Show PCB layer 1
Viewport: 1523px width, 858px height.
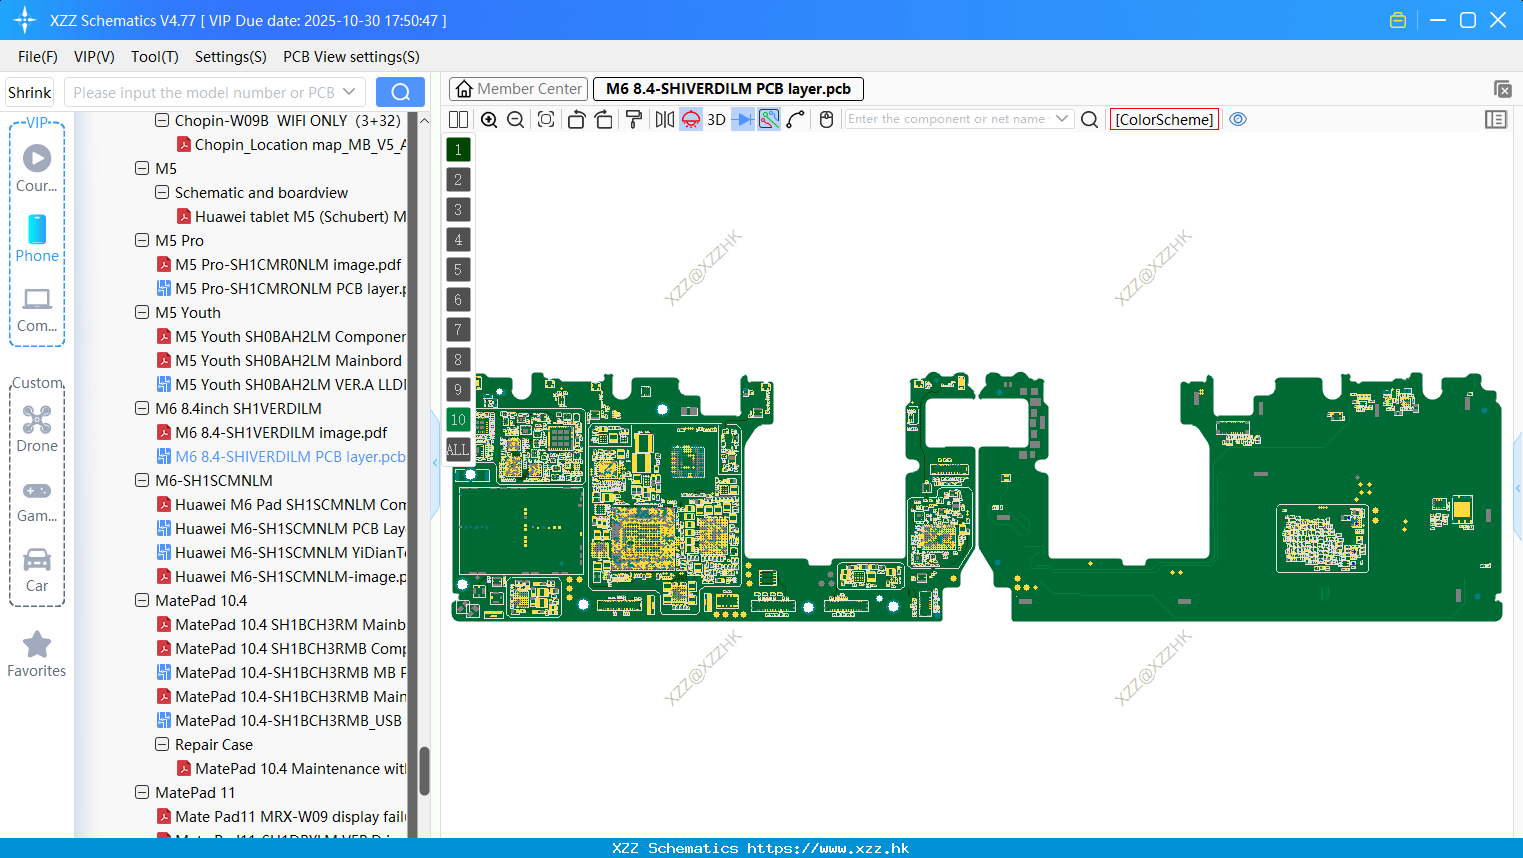(x=458, y=149)
